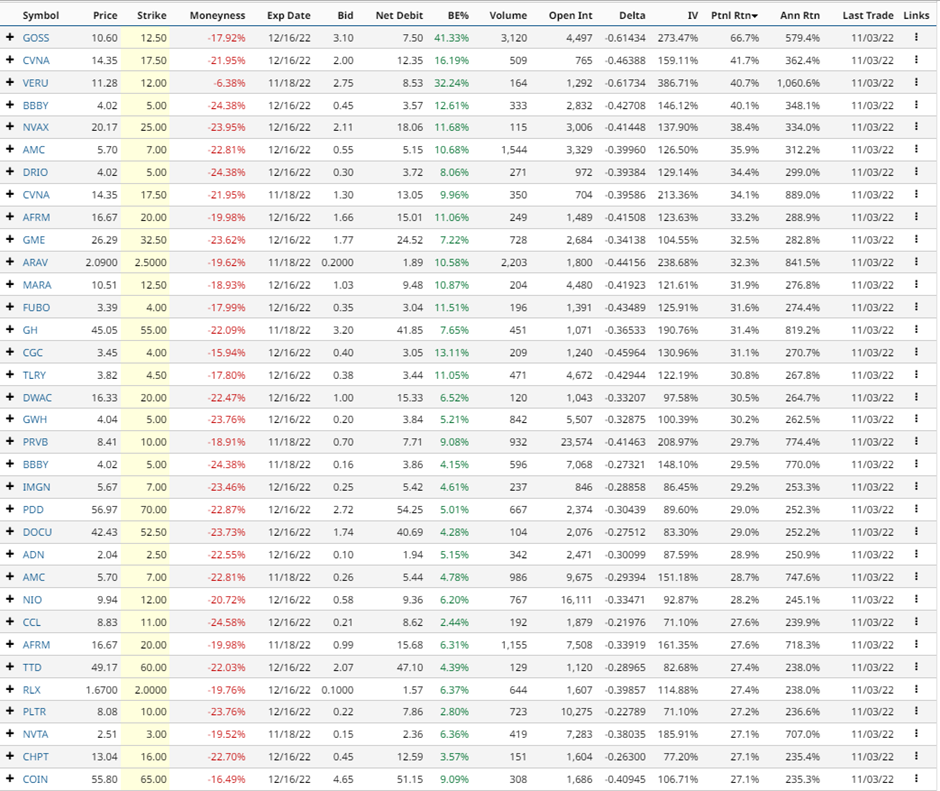Select the 65.00 strike cell for COIN
Image resolution: width=940 pixels, height=791 pixels.
[153, 779]
